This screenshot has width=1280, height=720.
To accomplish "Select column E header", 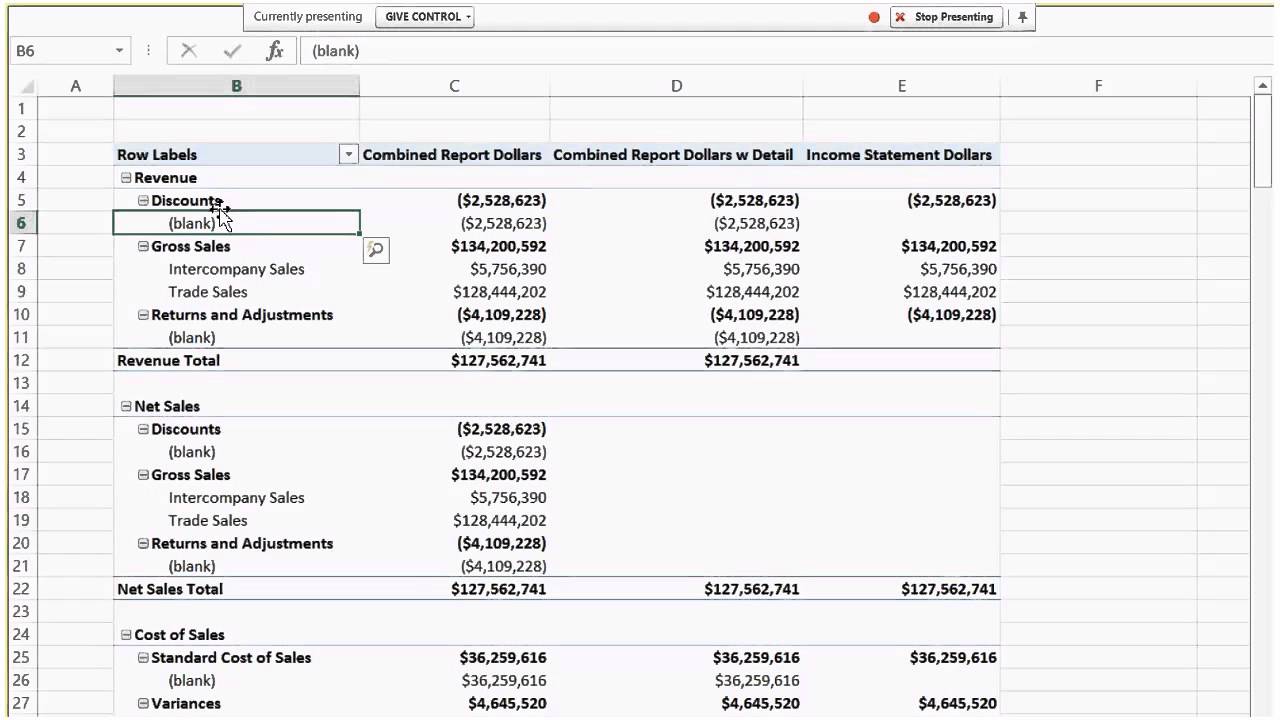I will pyautogui.click(x=901, y=87).
